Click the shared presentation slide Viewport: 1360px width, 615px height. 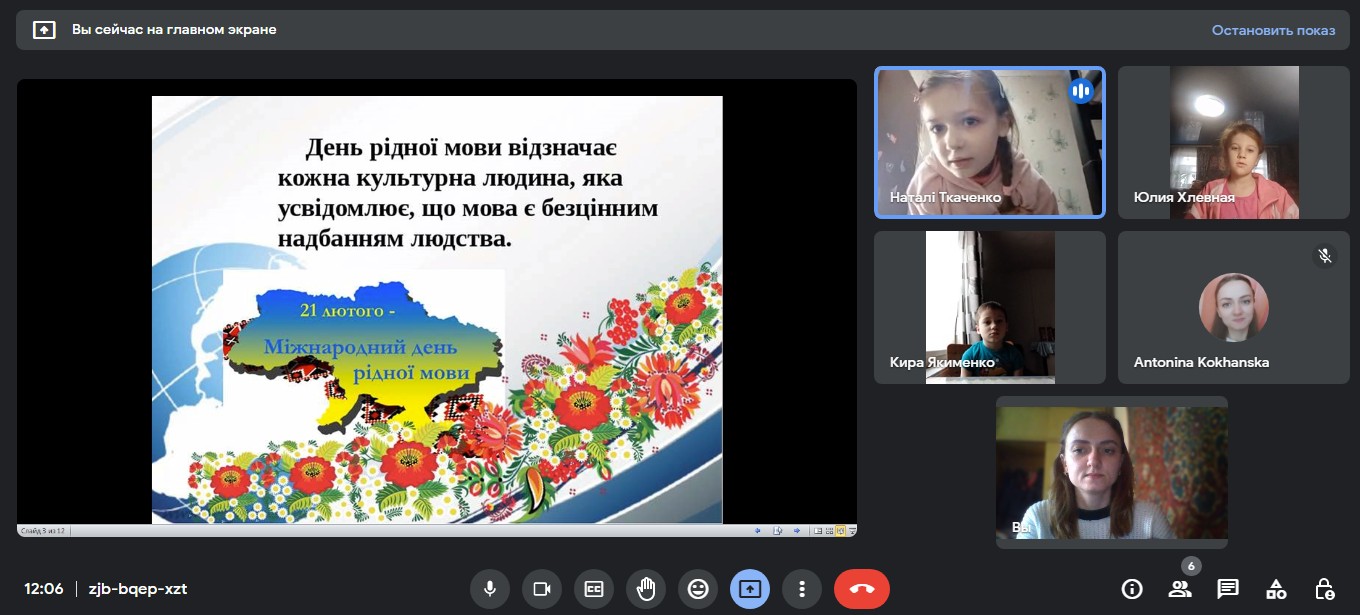pyautogui.click(x=437, y=309)
